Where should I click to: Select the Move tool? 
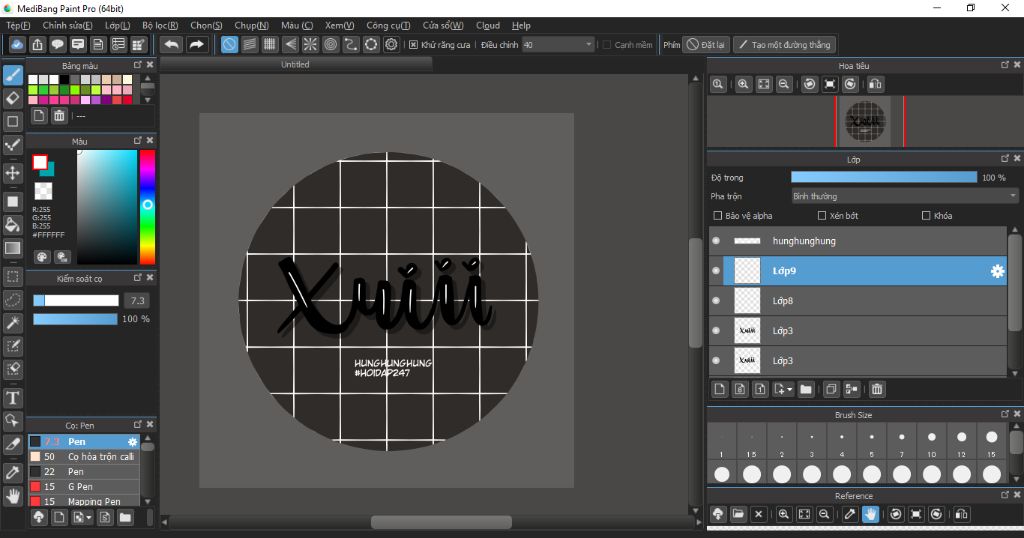(12, 172)
